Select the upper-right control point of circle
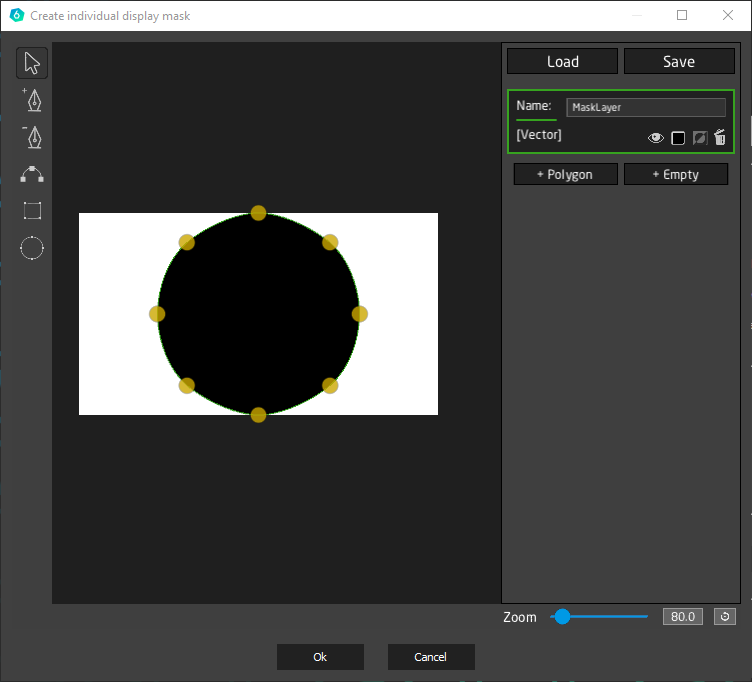The width and height of the screenshot is (752, 682). tap(330, 242)
